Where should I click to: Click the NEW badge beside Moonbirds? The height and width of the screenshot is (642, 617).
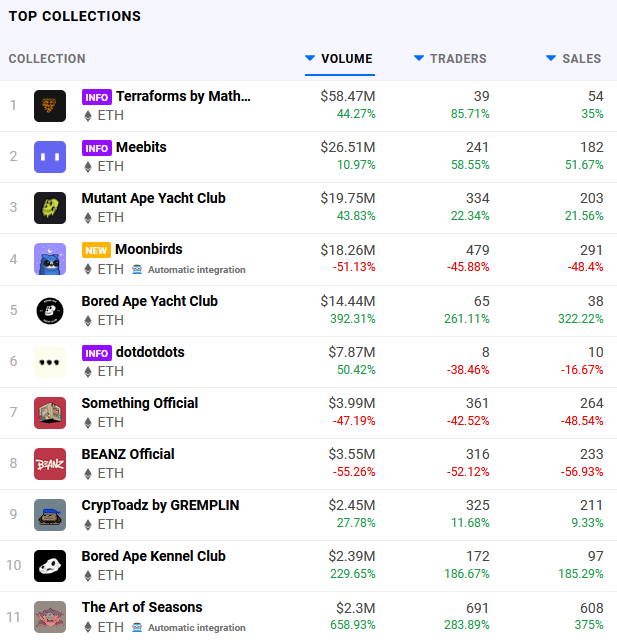click(96, 250)
